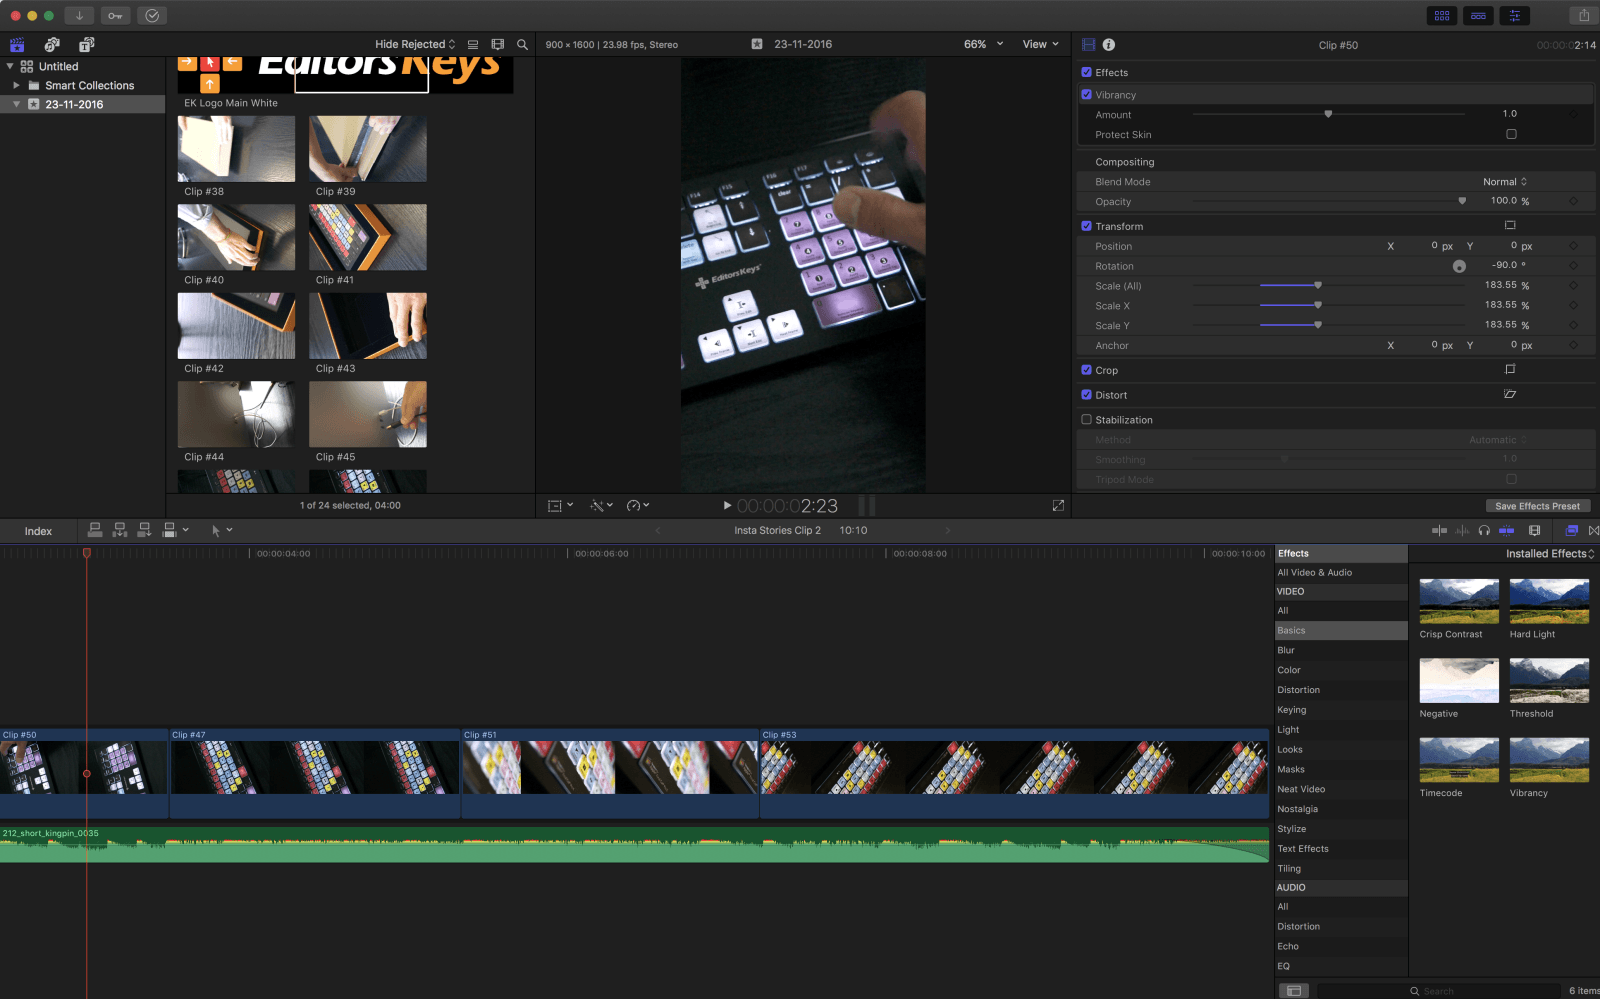Enable the Stabilization checkbox

[x=1087, y=420]
